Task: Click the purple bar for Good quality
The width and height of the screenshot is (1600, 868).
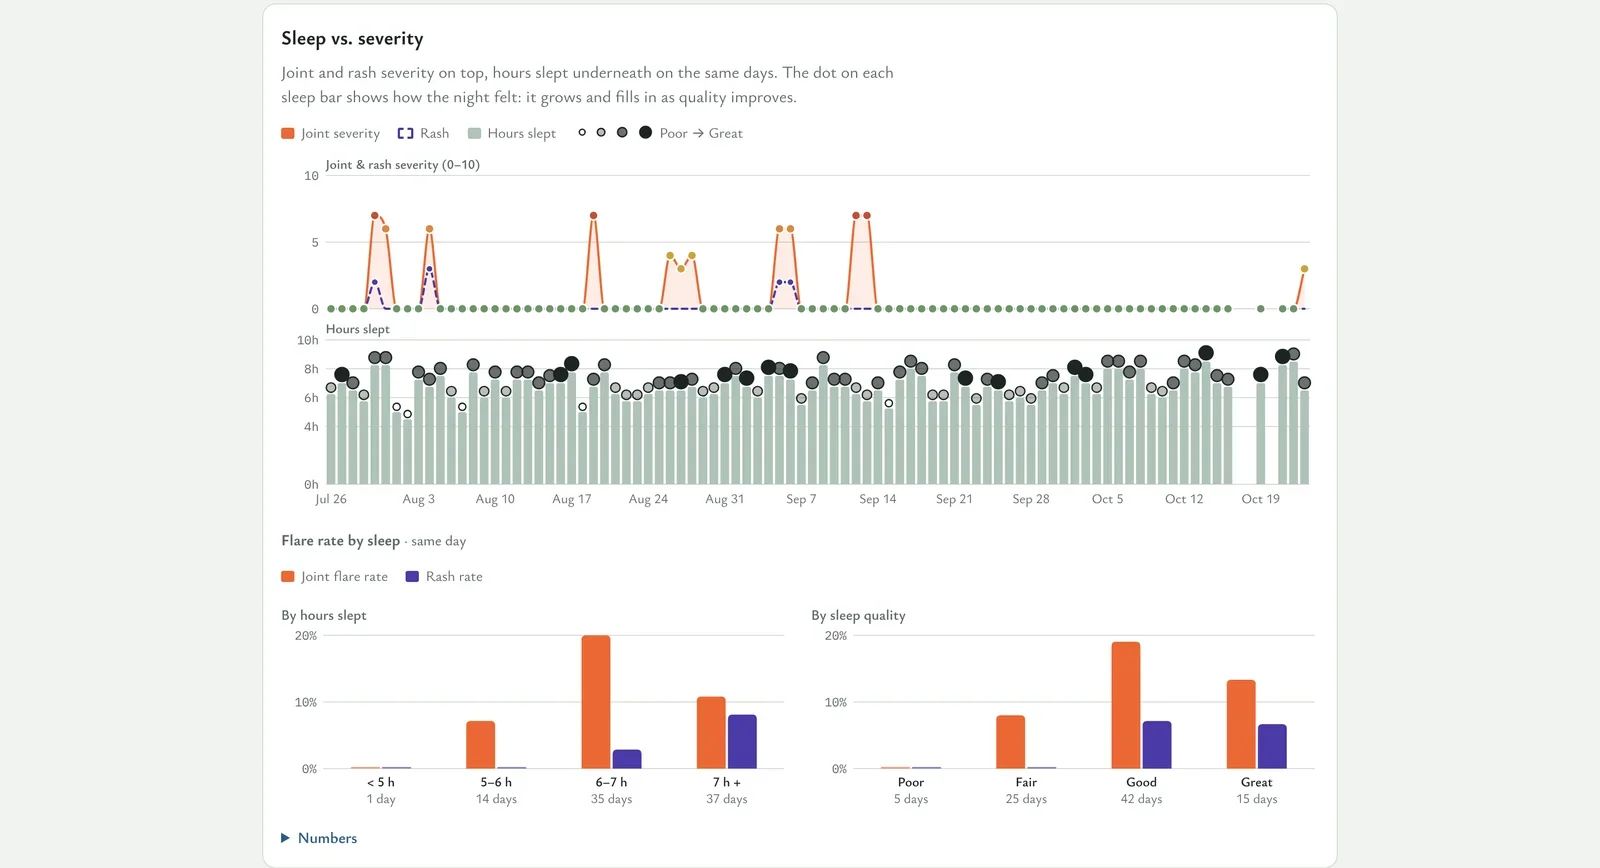Action: tap(1157, 745)
